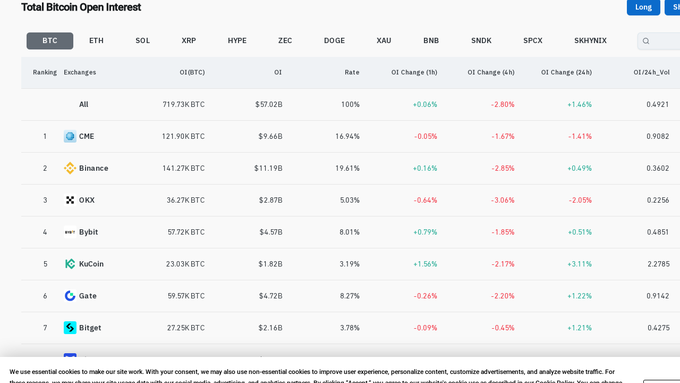This screenshot has width=680, height=383.
Task: Click the KuCoin exchange logo icon
Action: (70, 264)
